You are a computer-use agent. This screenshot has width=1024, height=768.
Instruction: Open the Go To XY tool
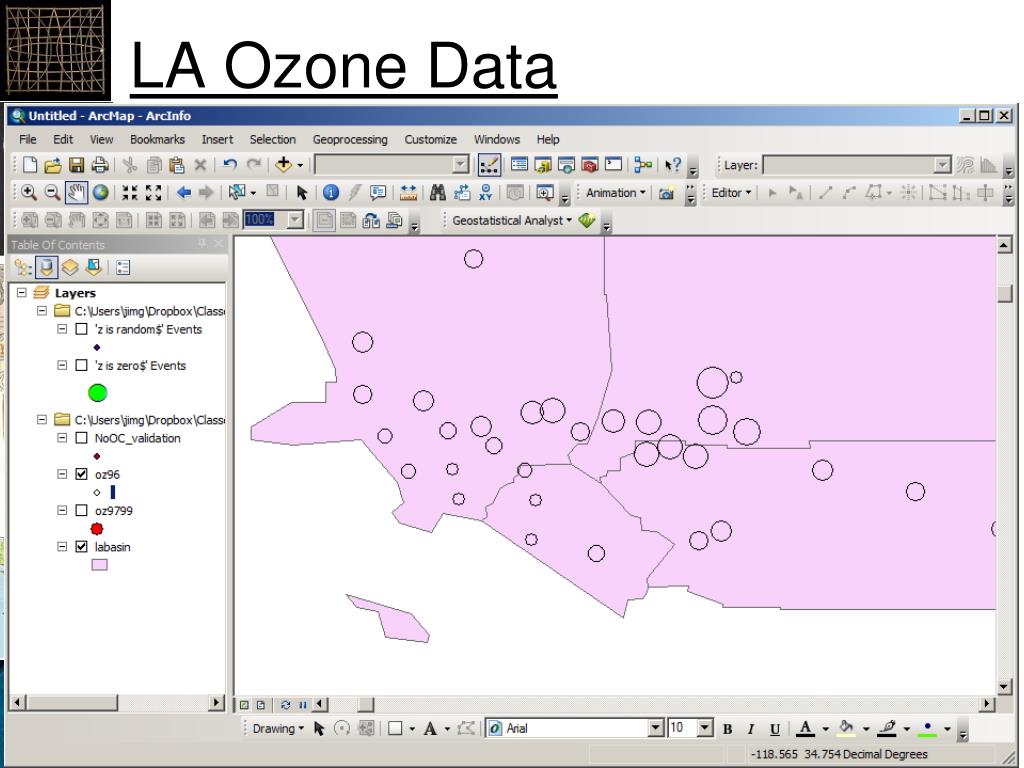click(485, 193)
